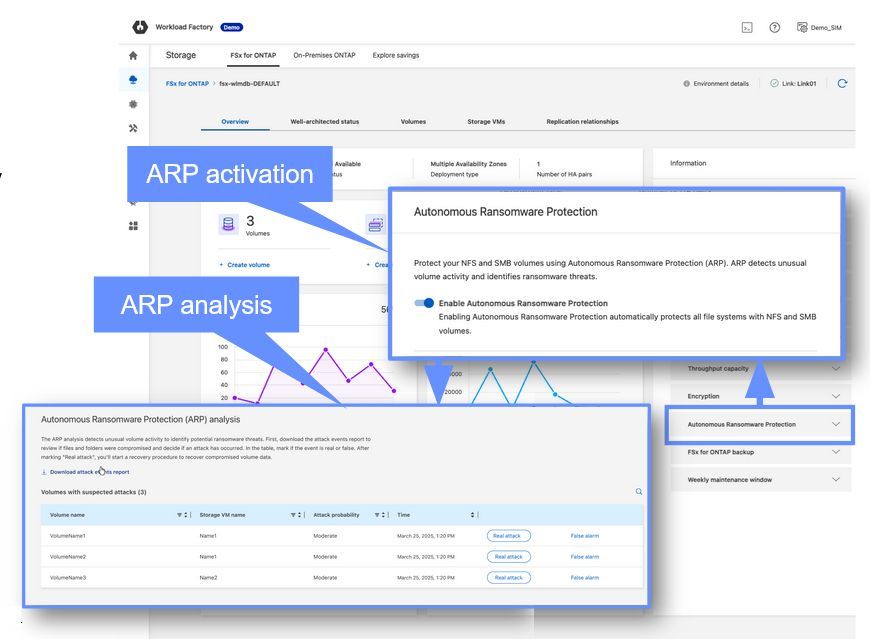This screenshot has width=870, height=639.
Task: Mark VolumeName1 as False alarm
Action: (x=585, y=536)
